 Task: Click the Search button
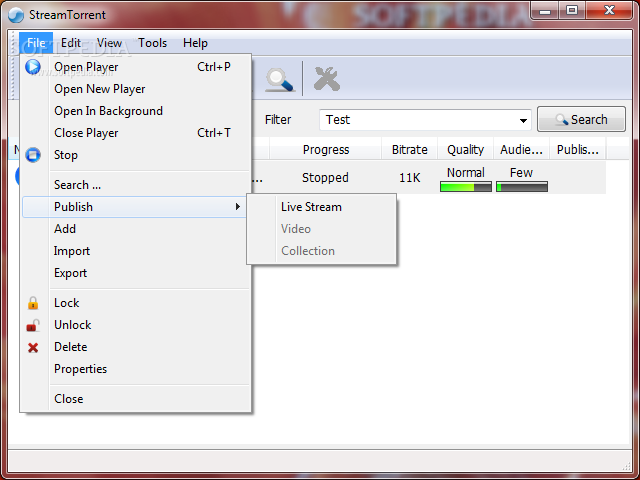[x=581, y=120]
